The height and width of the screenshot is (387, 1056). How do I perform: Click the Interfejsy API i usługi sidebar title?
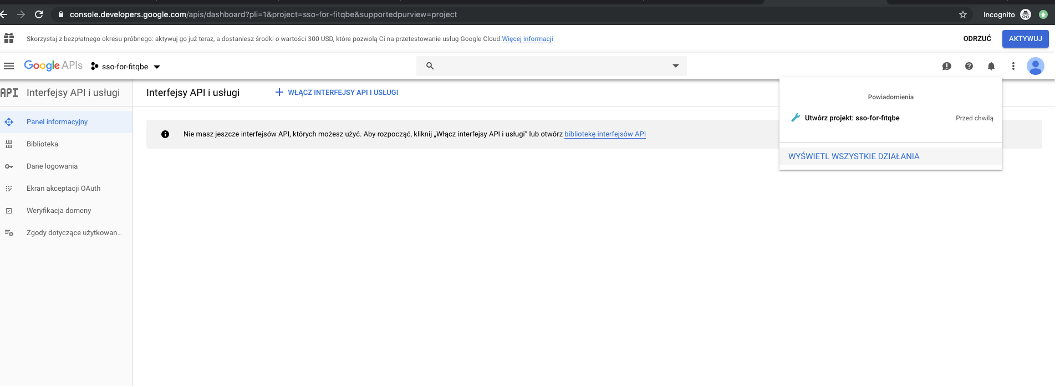pos(73,93)
